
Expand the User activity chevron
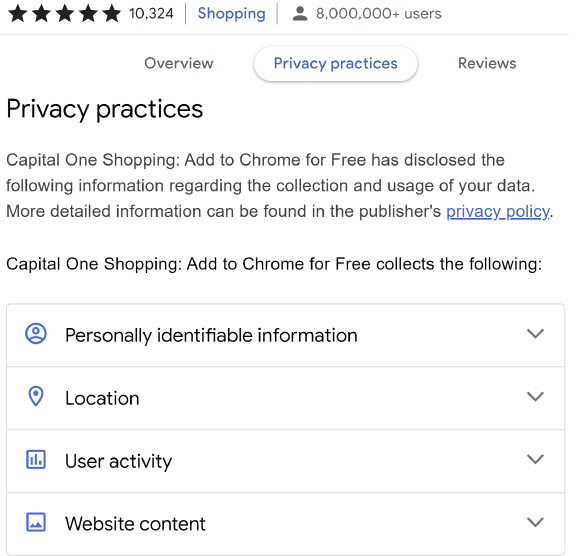[535, 459]
